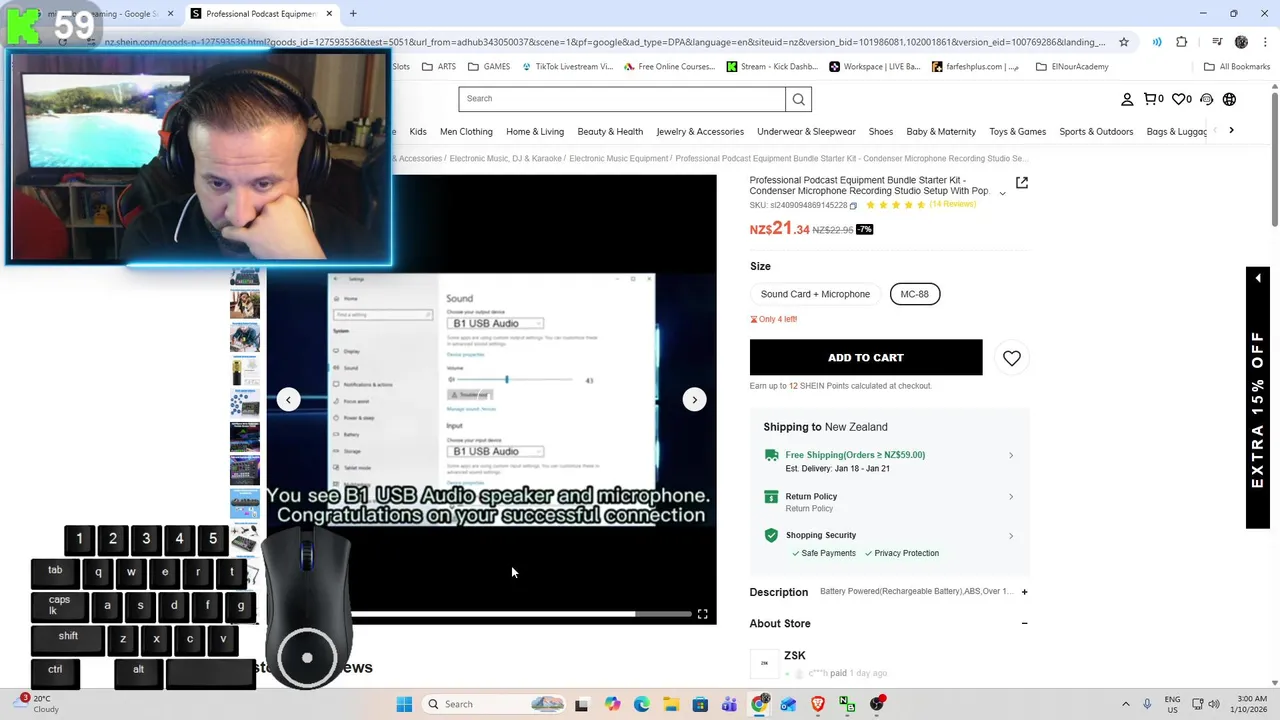1280x720 pixels.
Task: Go to the previous product image
Action: tap(288, 400)
